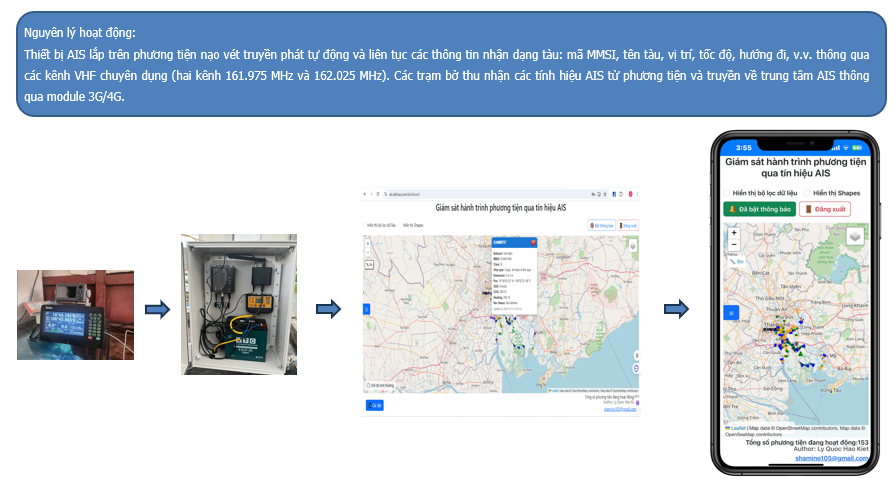Open the layers control on the phone map
896x482 pixels.
[855, 235]
